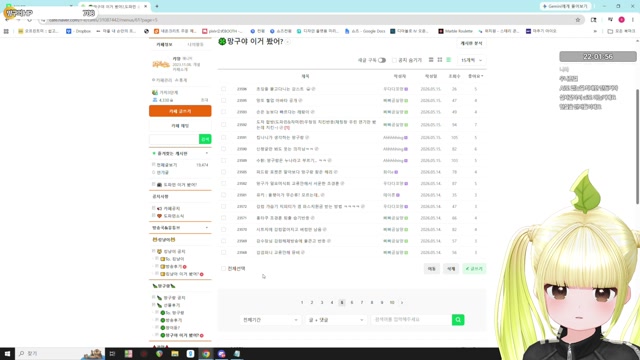The width and height of the screenshot is (640, 360).
Task: Select the green list view icon
Action: (x=449, y=60)
